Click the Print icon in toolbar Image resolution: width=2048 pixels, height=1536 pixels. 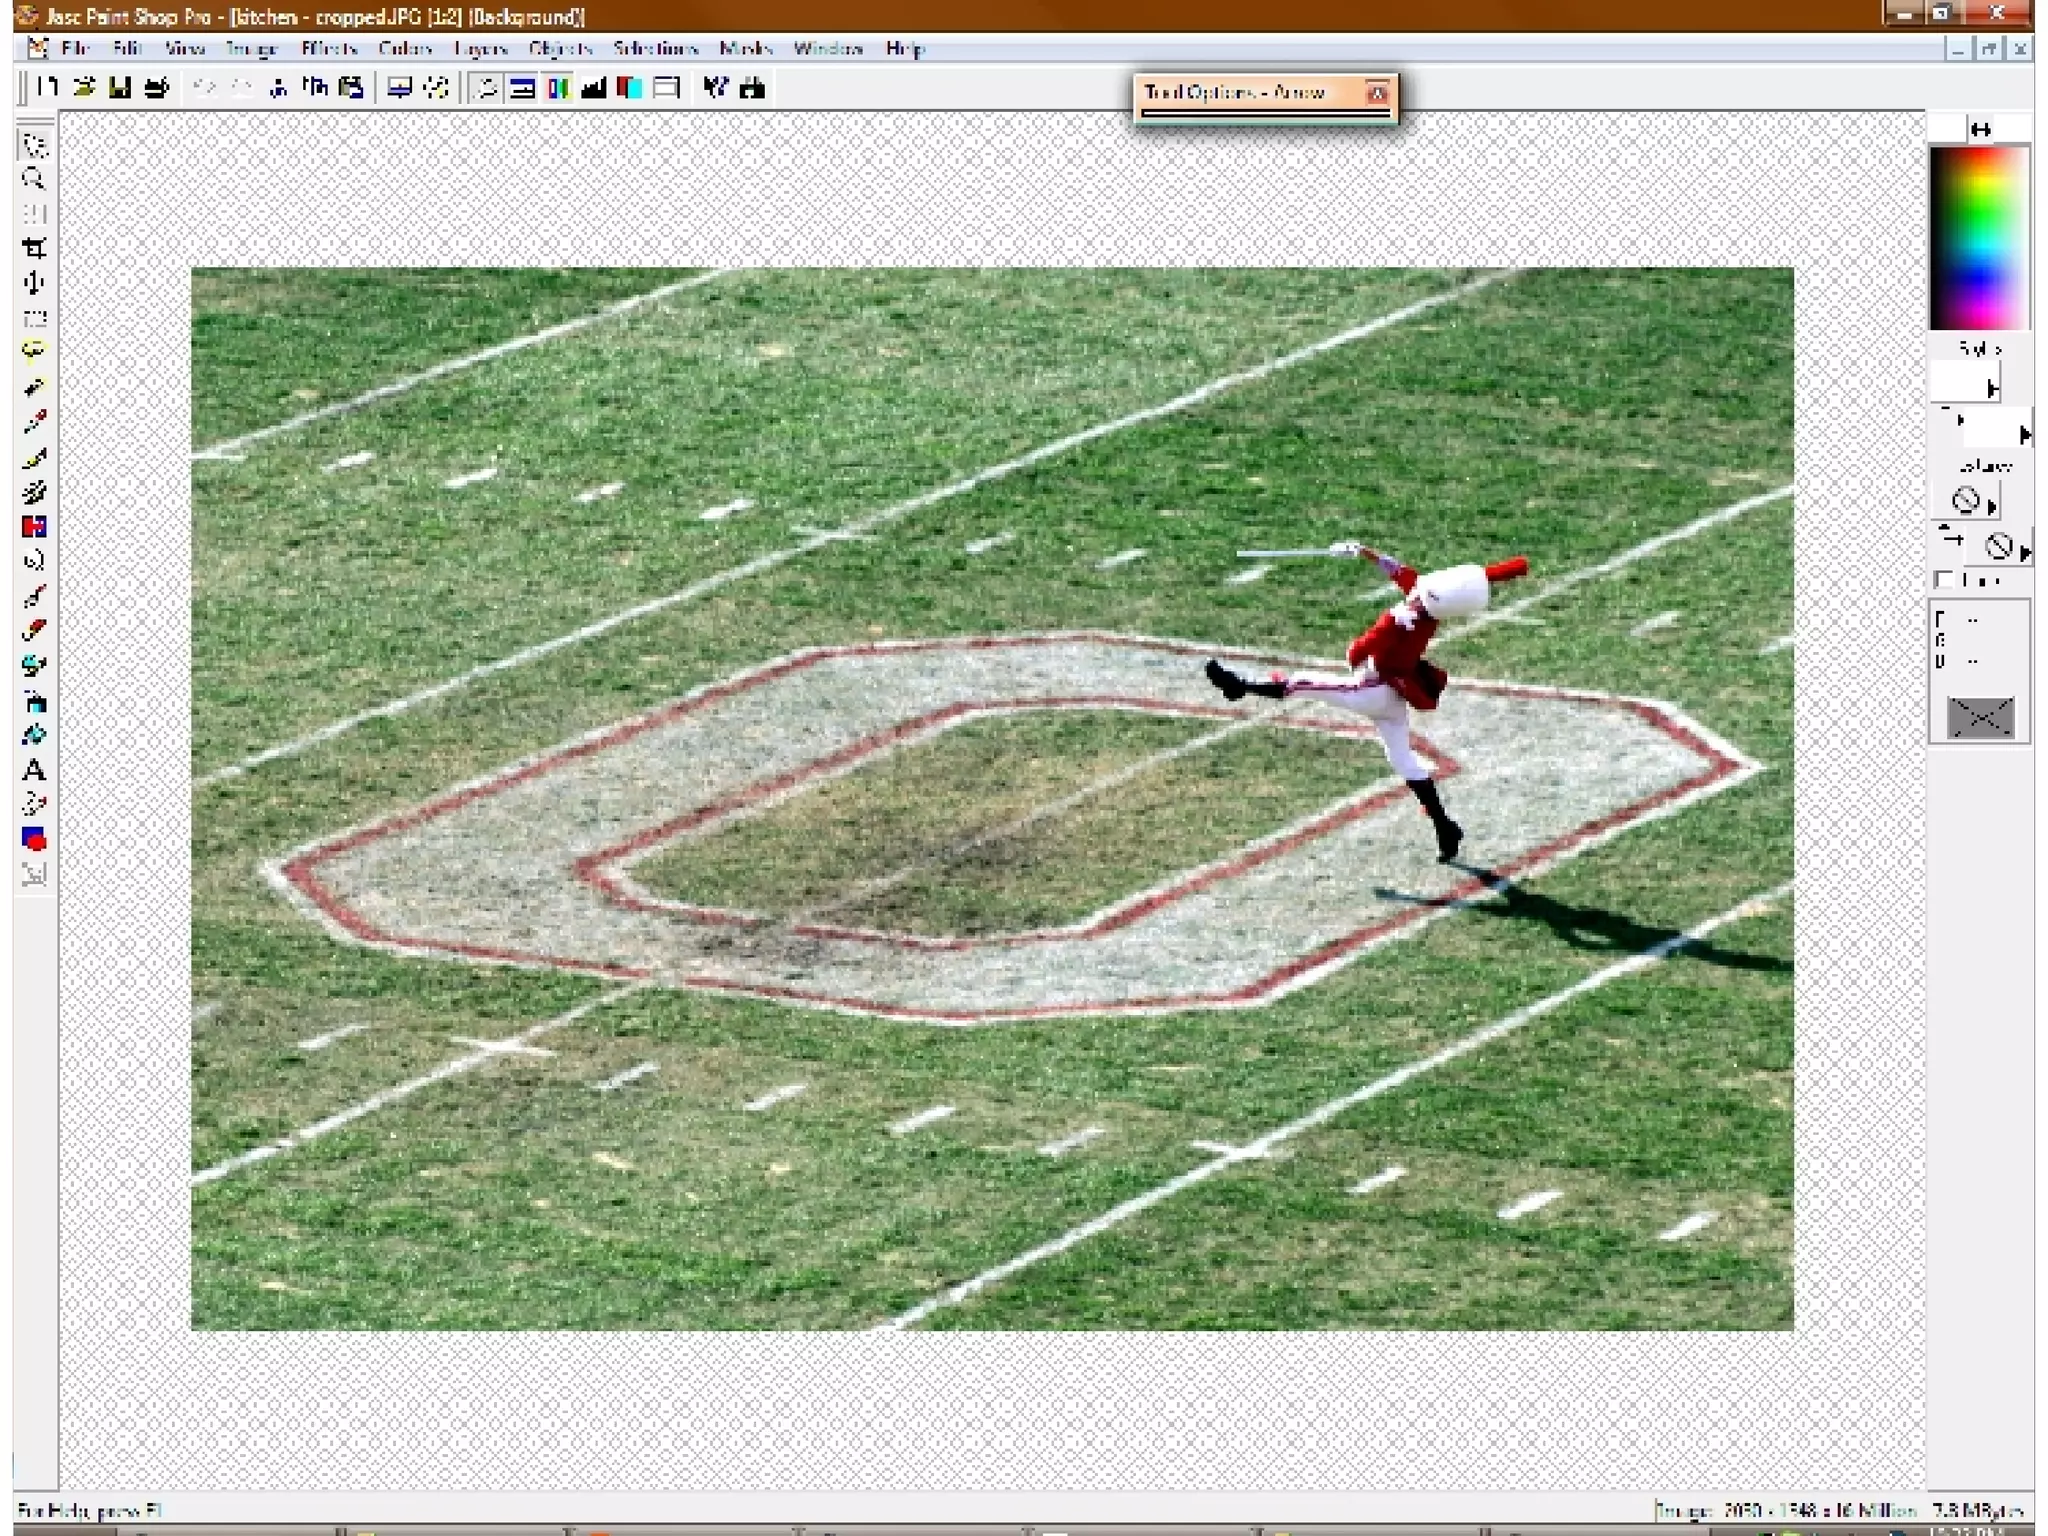(156, 88)
